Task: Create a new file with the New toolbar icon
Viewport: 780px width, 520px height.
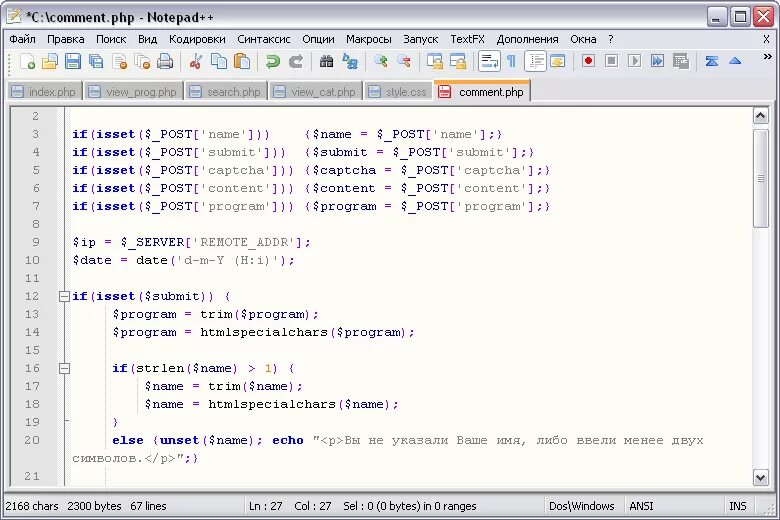Action: pos(27,61)
